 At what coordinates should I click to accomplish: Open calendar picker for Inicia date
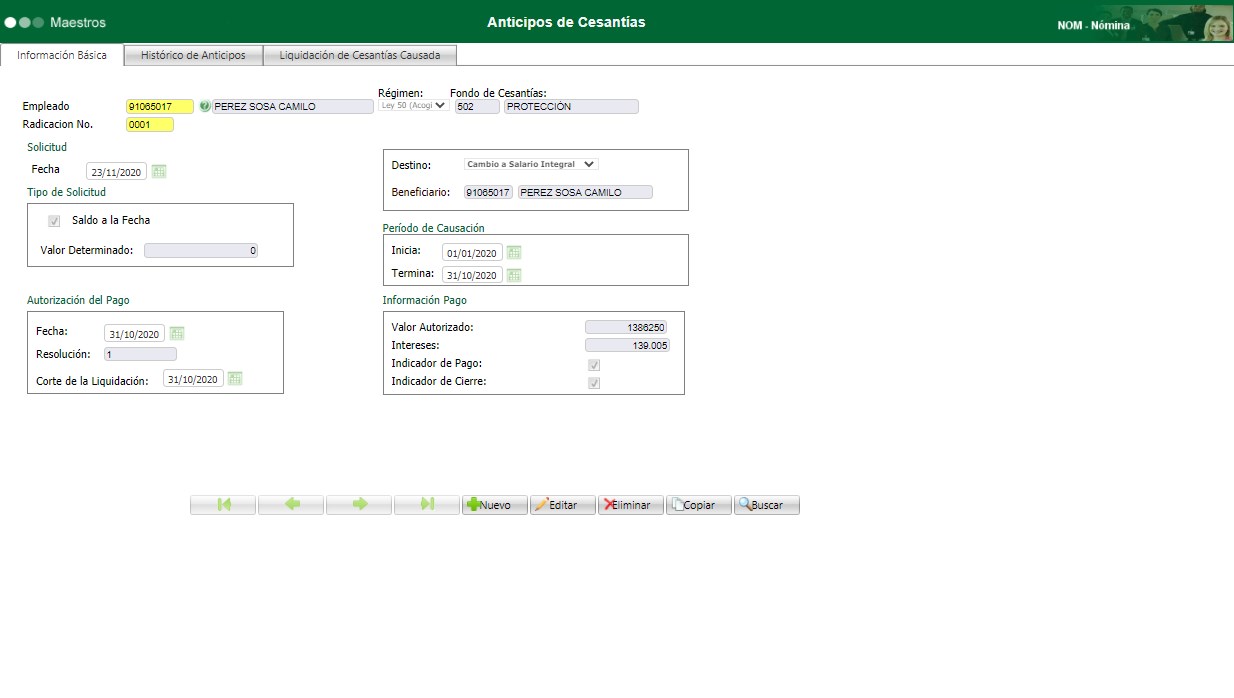(512, 252)
